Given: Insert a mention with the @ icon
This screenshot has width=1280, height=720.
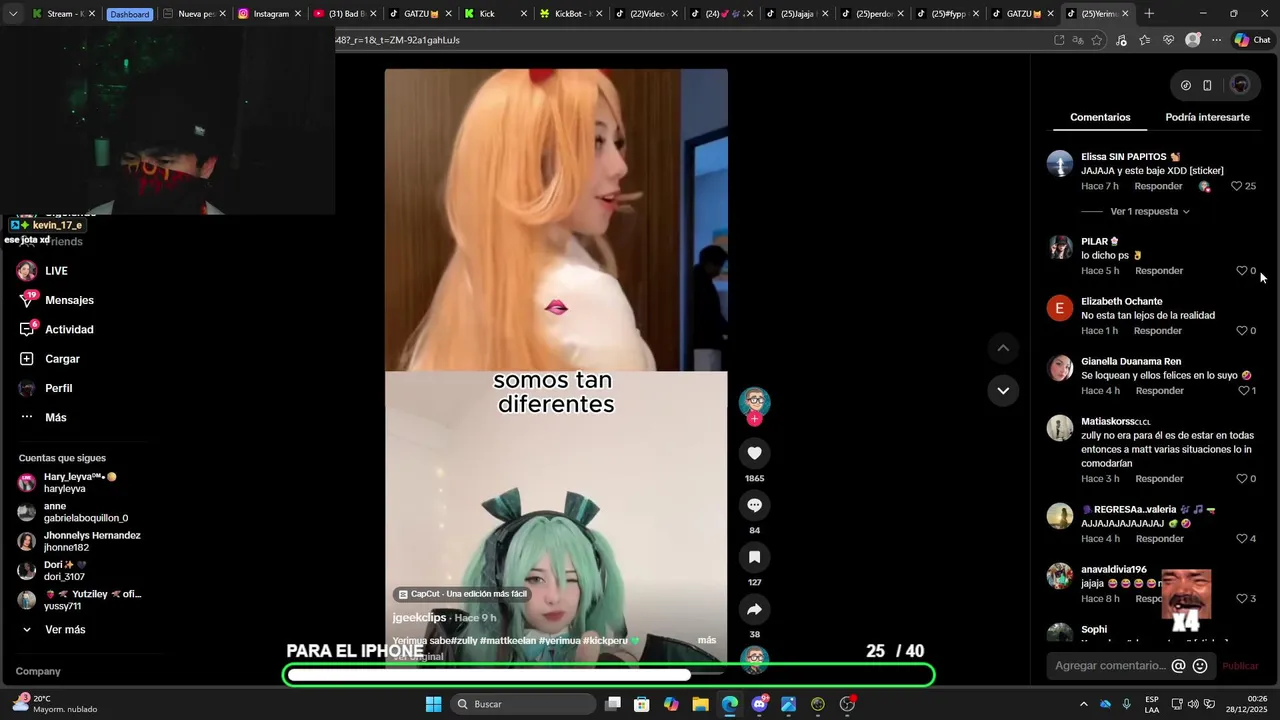Looking at the screenshot, I should point(1178,666).
